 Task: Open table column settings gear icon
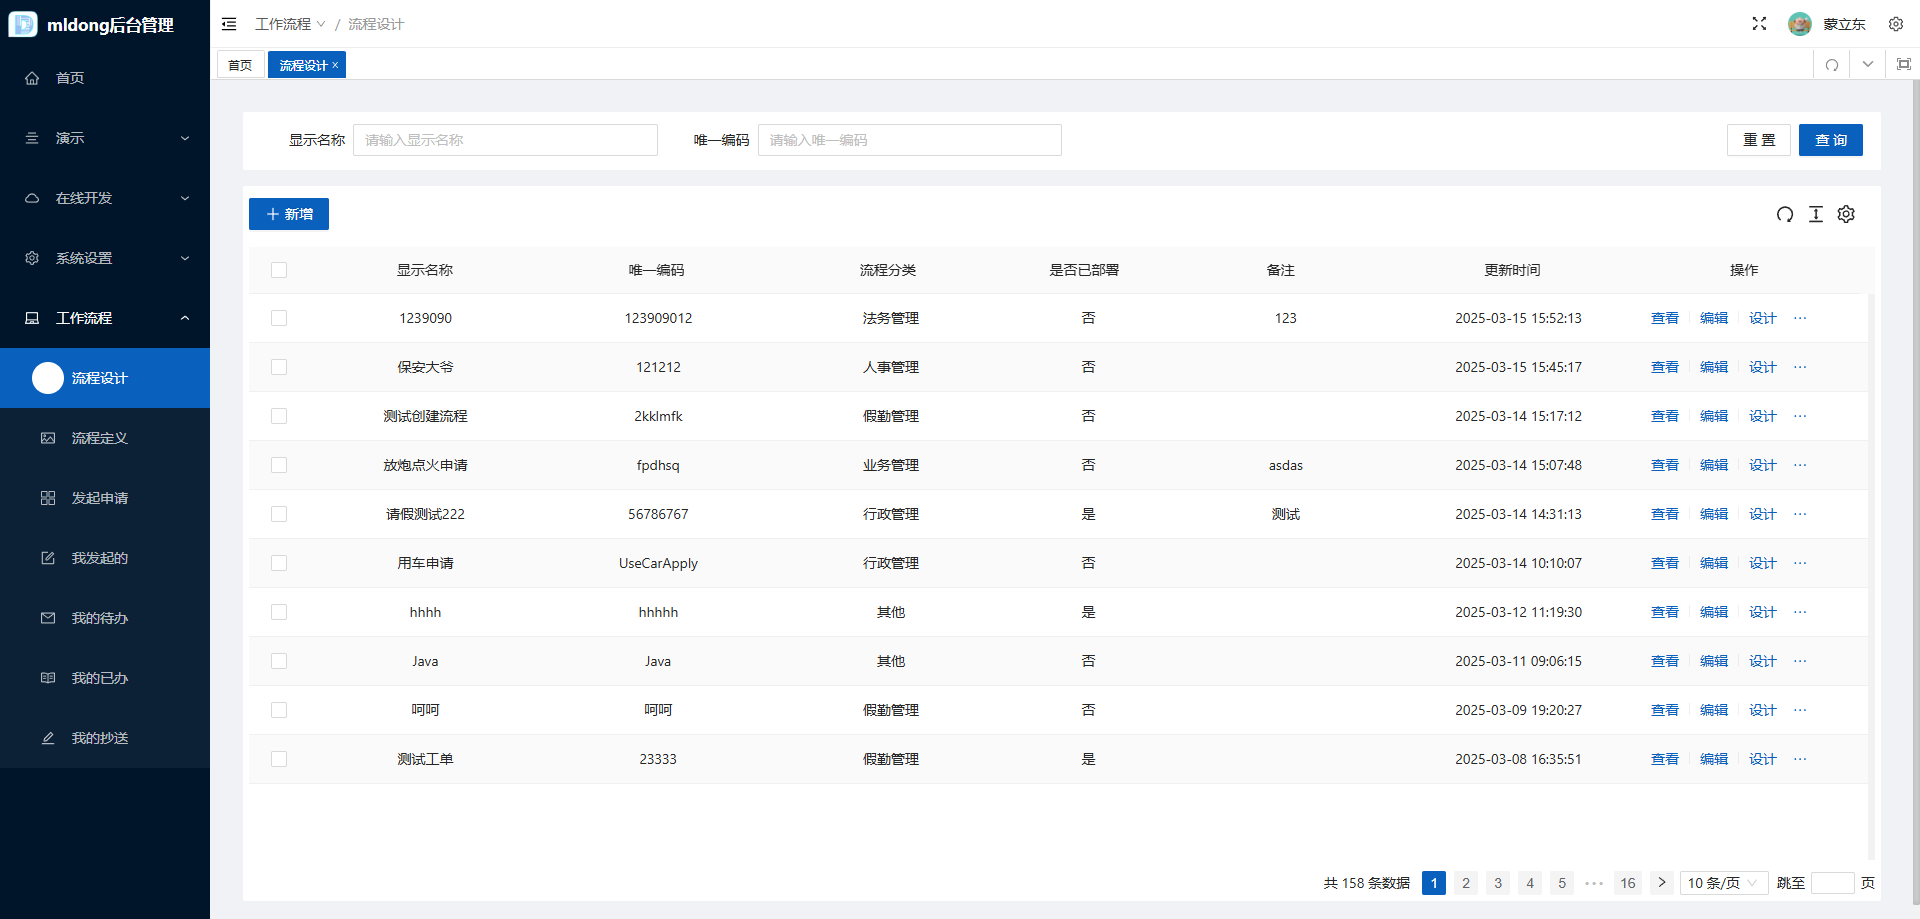[1846, 214]
